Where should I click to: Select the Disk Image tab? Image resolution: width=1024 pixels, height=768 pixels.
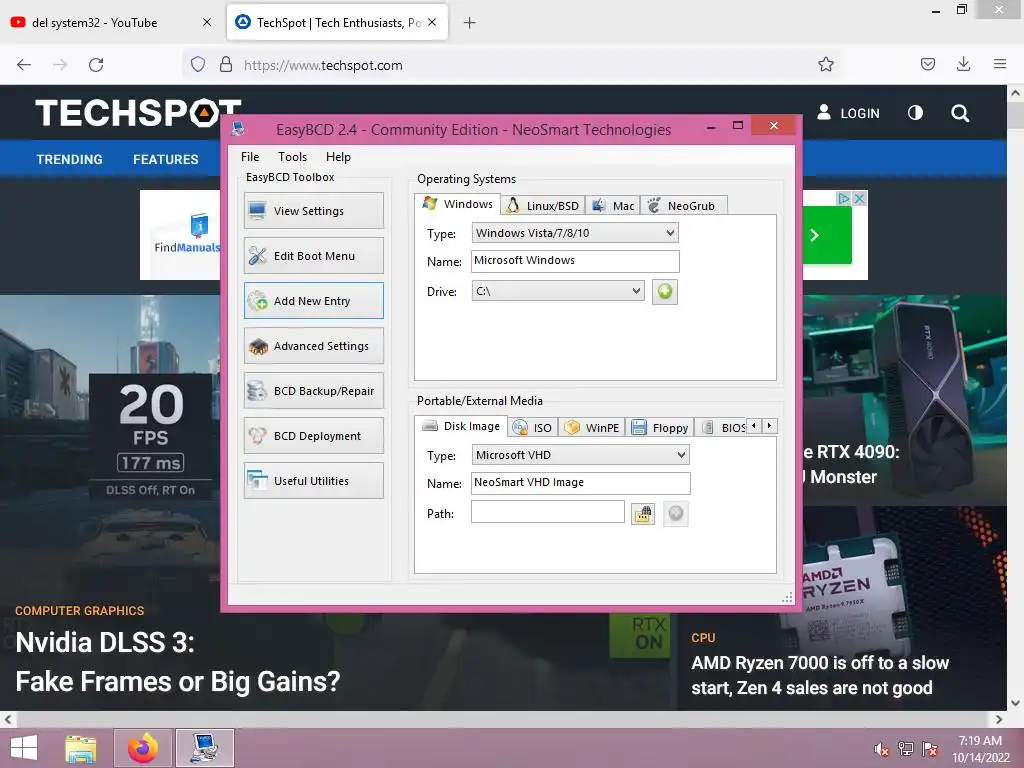pyautogui.click(x=461, y=426)
